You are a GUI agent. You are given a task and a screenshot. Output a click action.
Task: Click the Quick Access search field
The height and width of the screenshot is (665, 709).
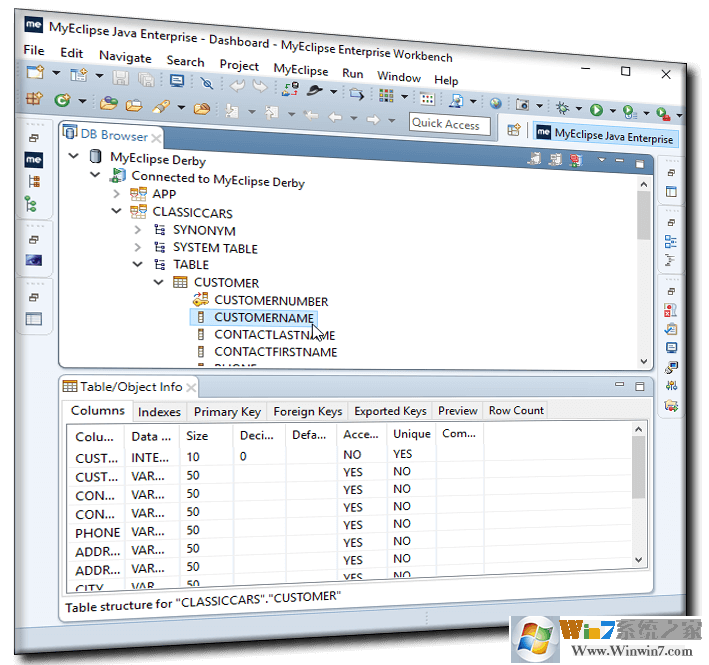point(450,124)
